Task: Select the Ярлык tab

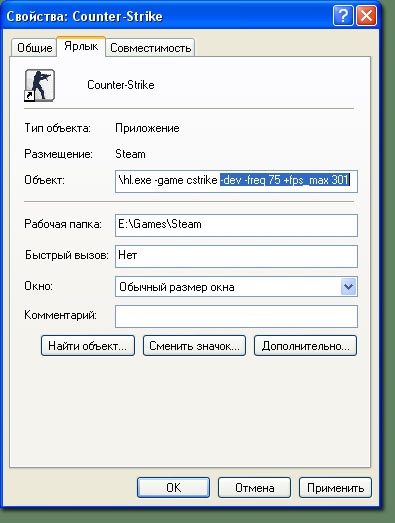Action: tap(81, 46)
